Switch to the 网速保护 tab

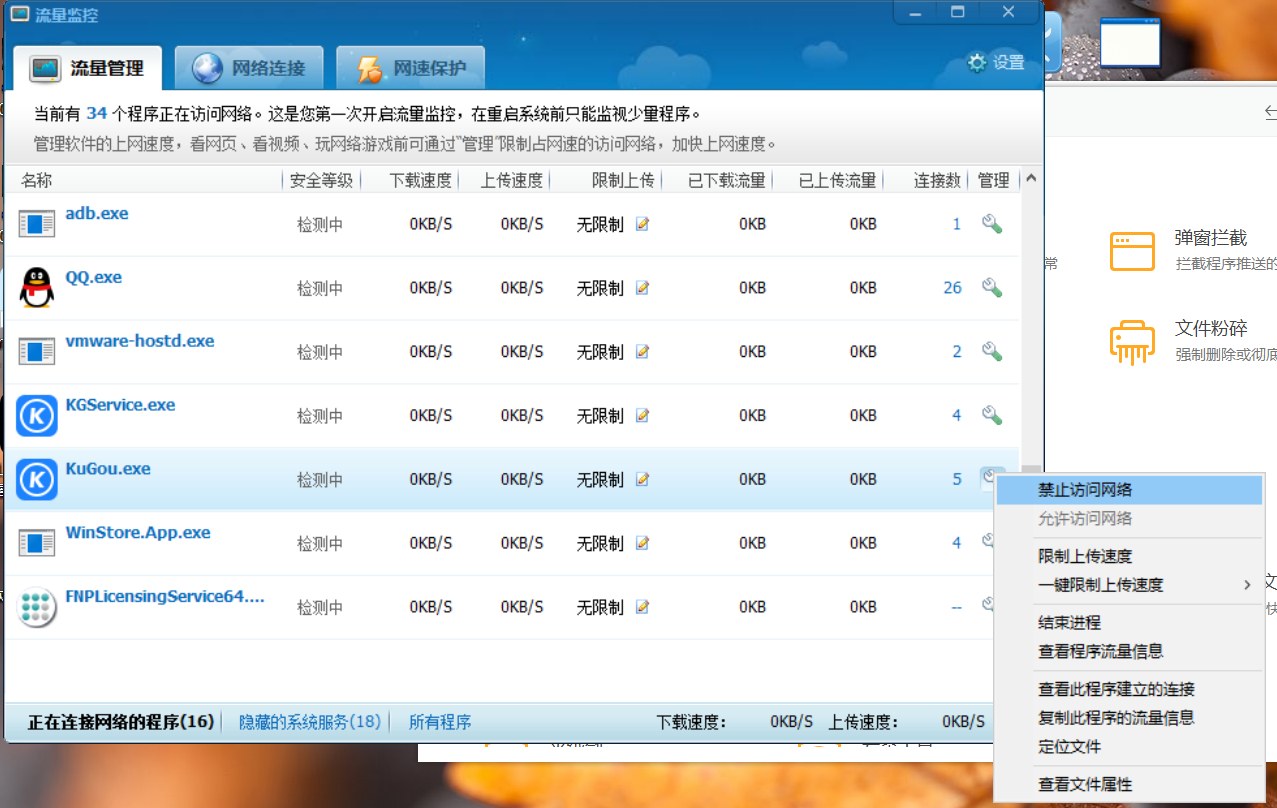(410, 69)
